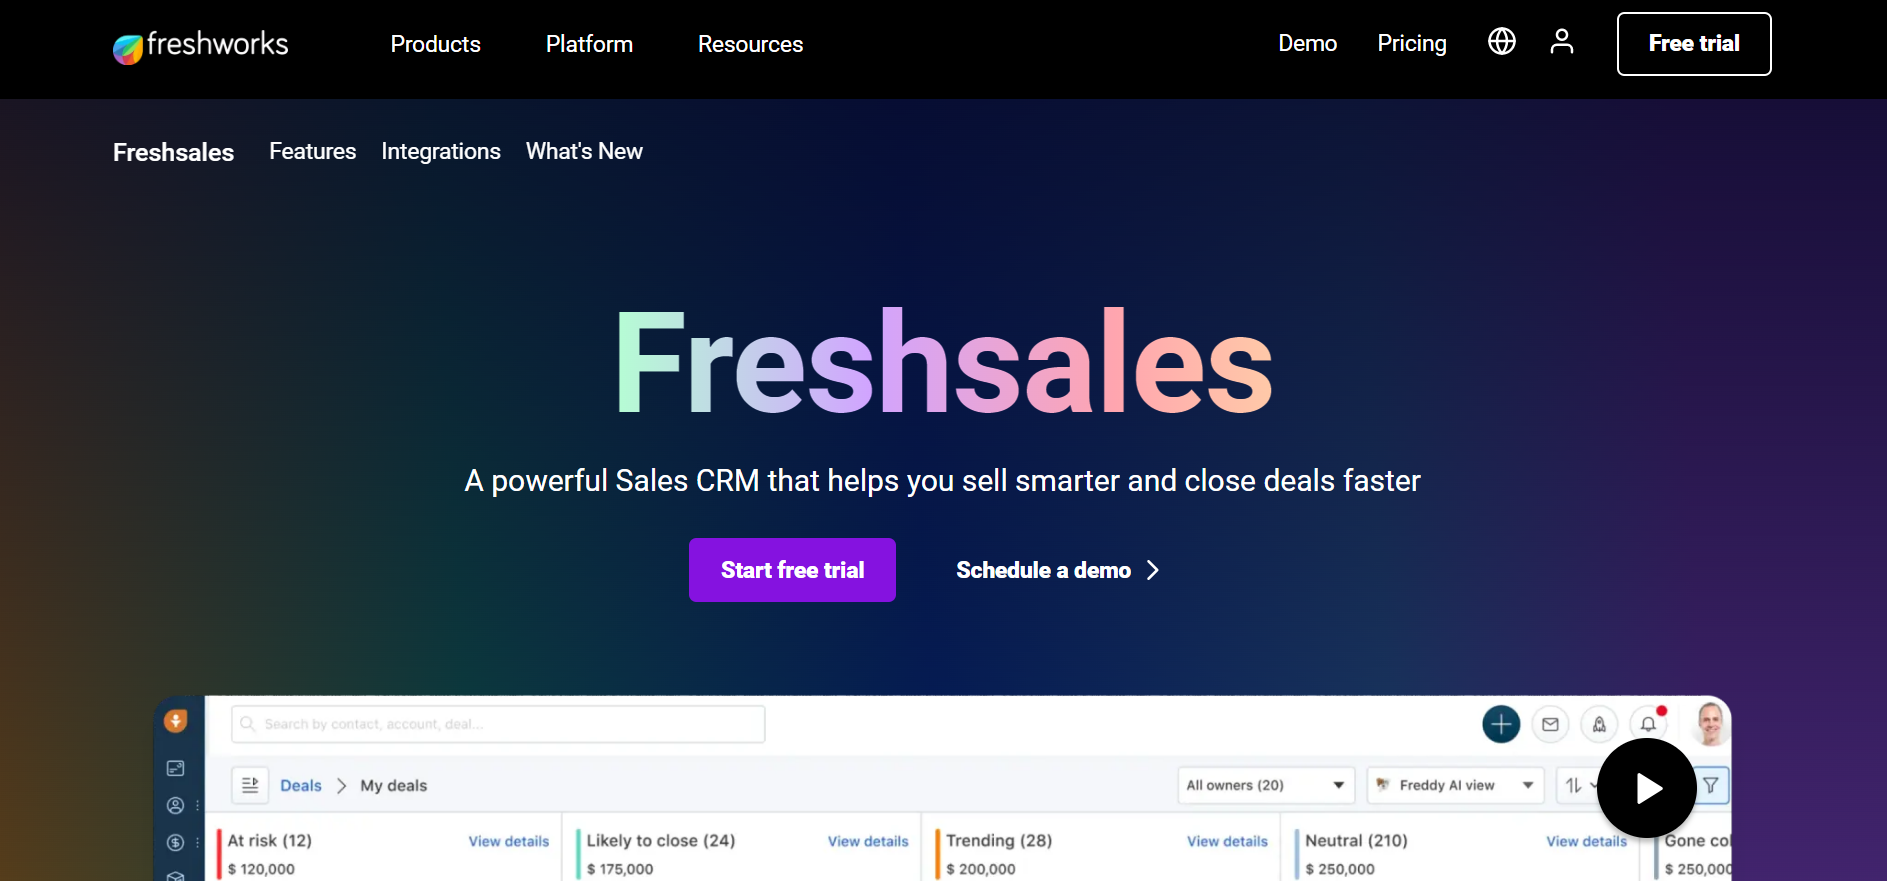Expand the All owners (20) dropdown
The width and height of the screenshot is (1887, 881).
point(1265,785)
